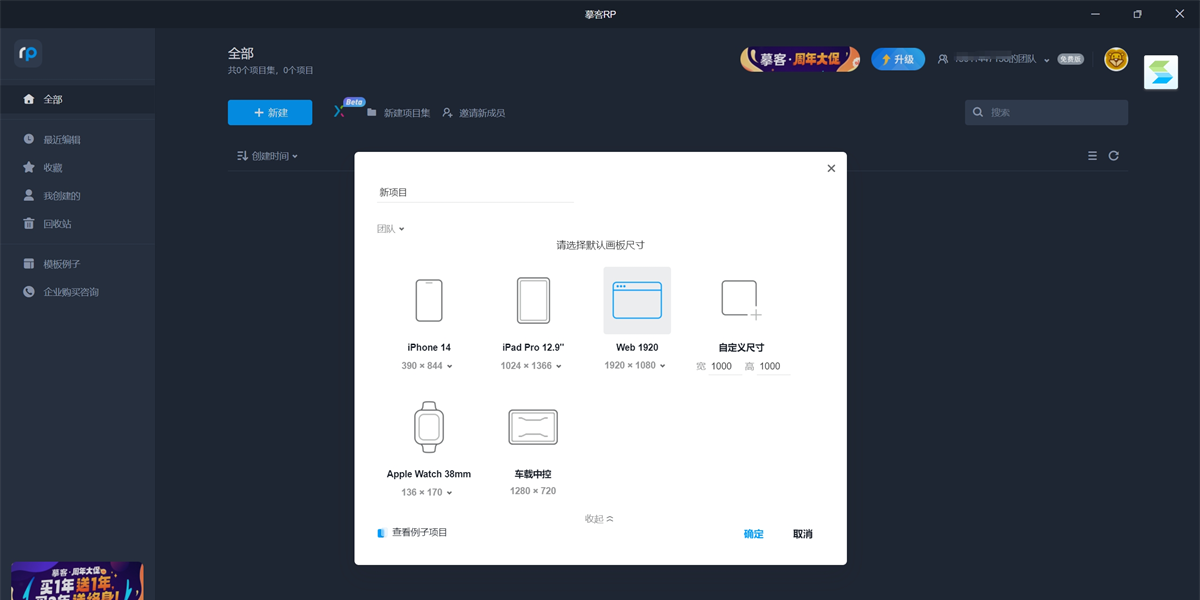
Task: Open the 创建时间 sort dropdown
Action: (x=267, y=156)
